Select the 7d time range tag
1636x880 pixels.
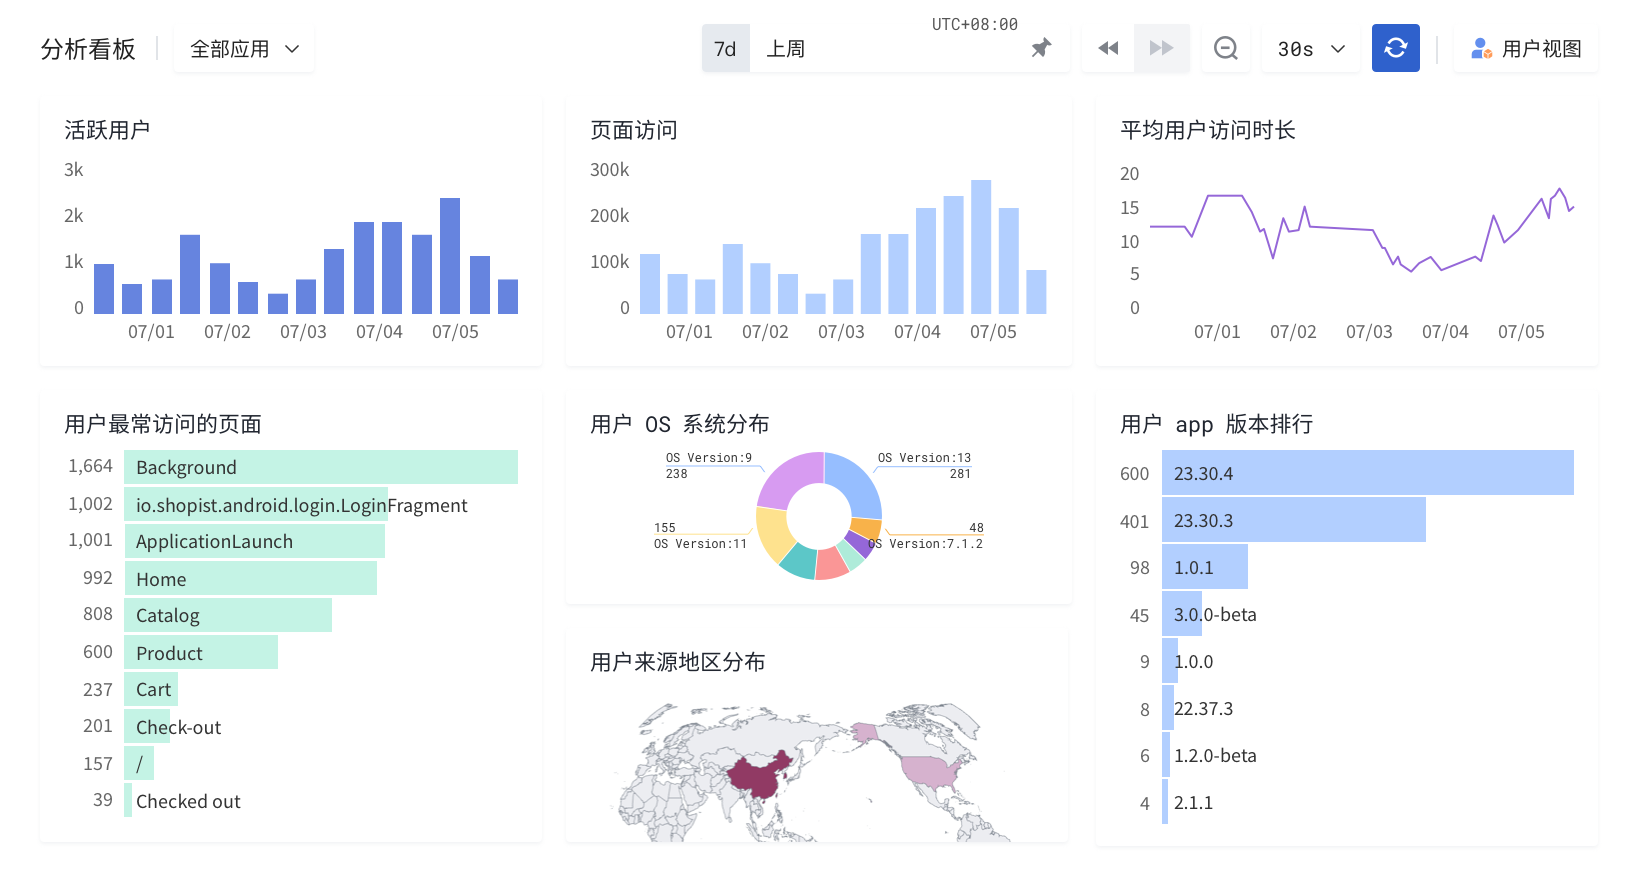(725, 49)
